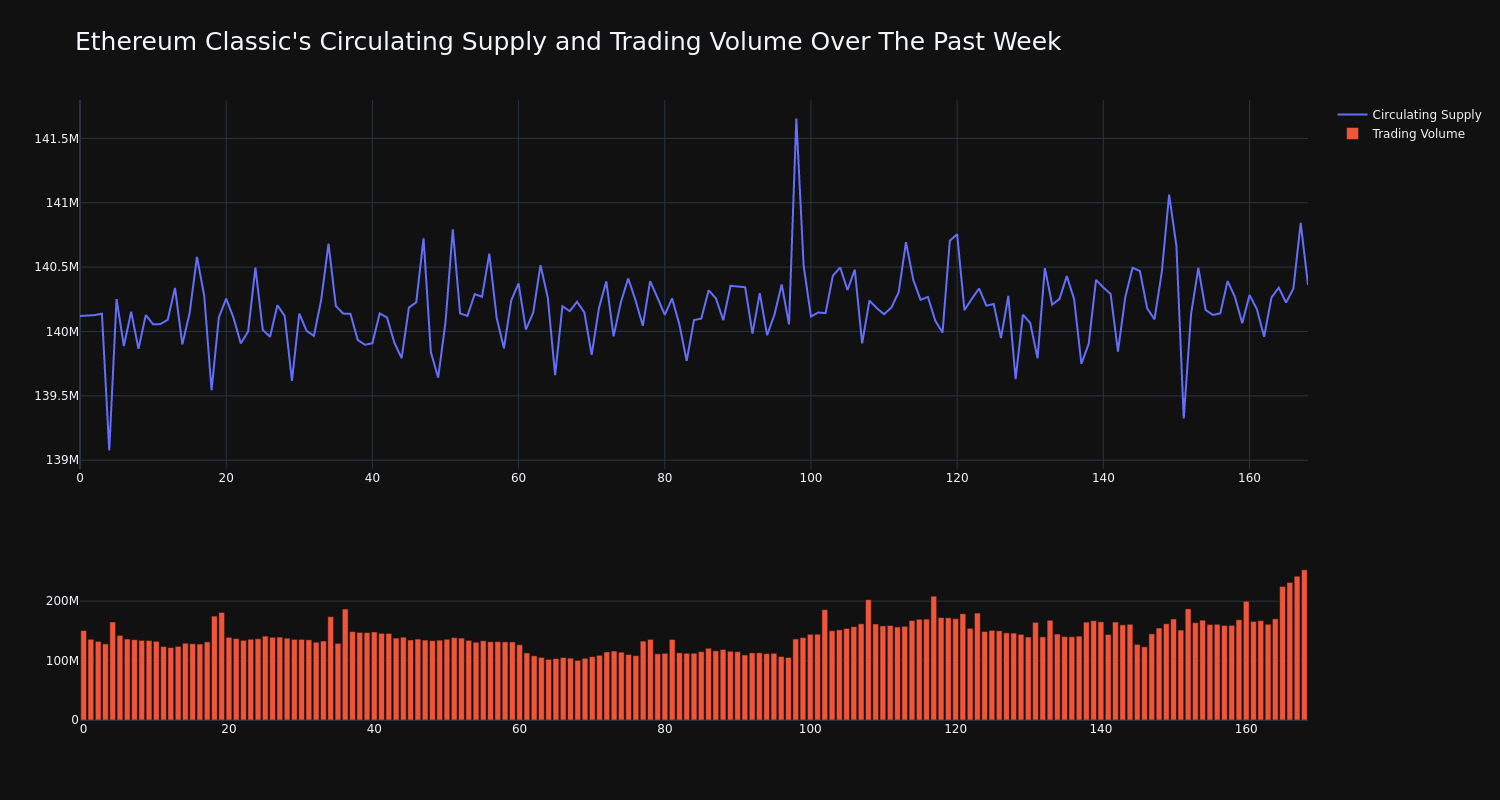The height and width of the screenshot is (800, 1500).
Task: Click x-axis label 160 under volume chart
Action: [1246, 729]
